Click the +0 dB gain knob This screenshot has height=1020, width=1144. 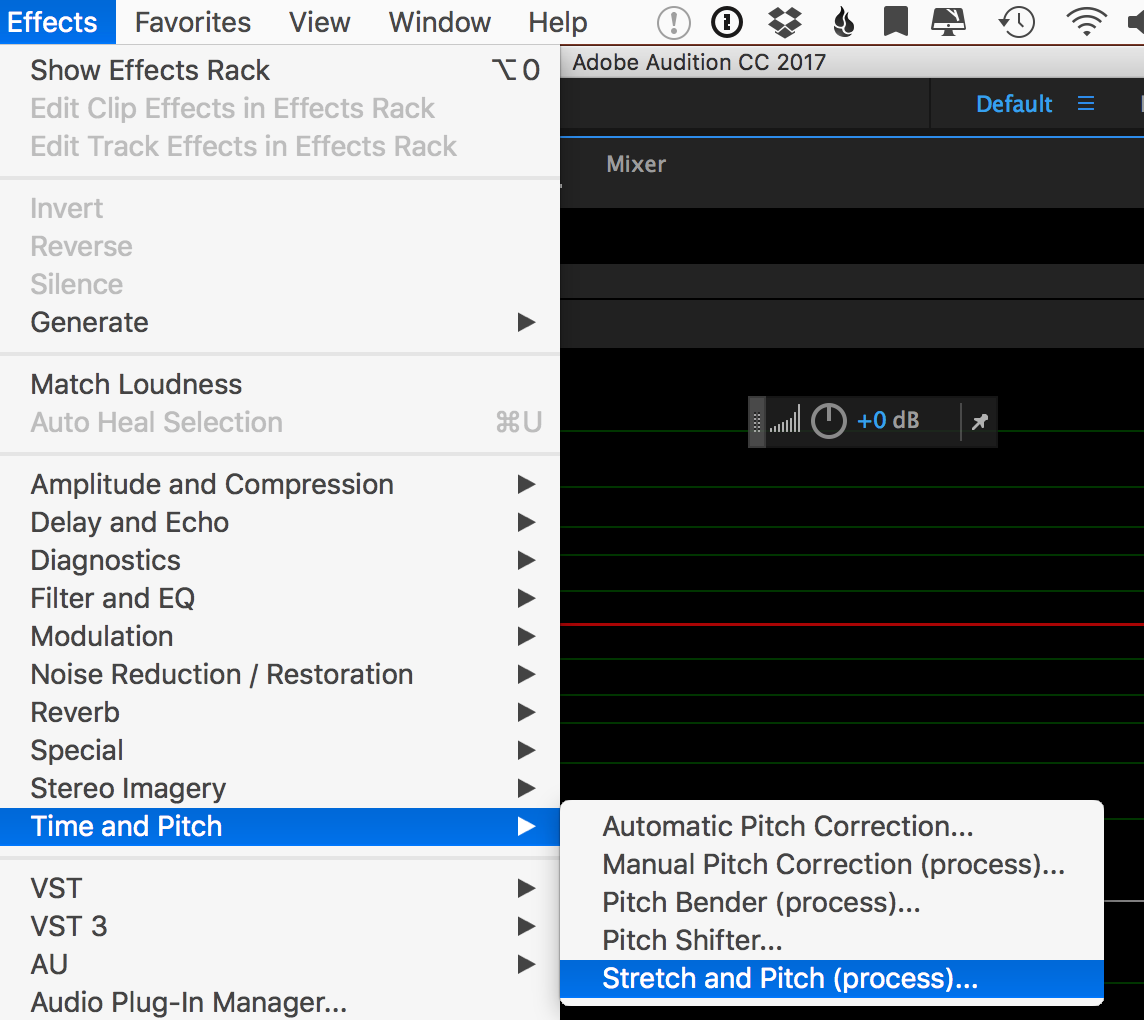pos(828,420)
